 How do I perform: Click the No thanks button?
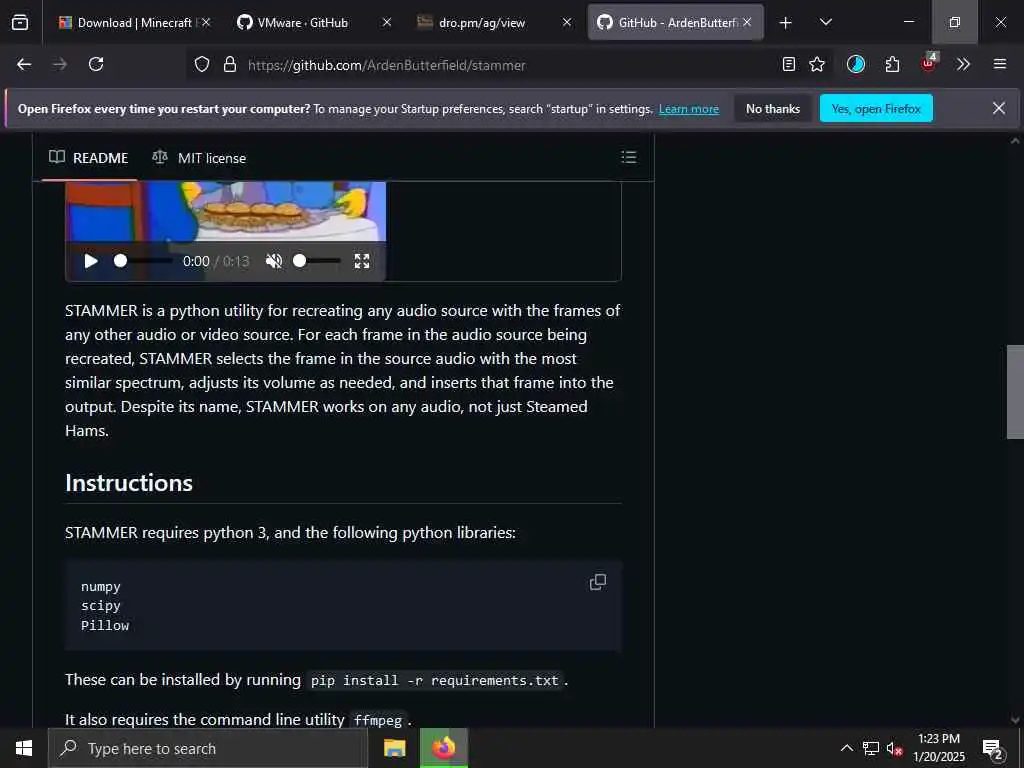773,108
